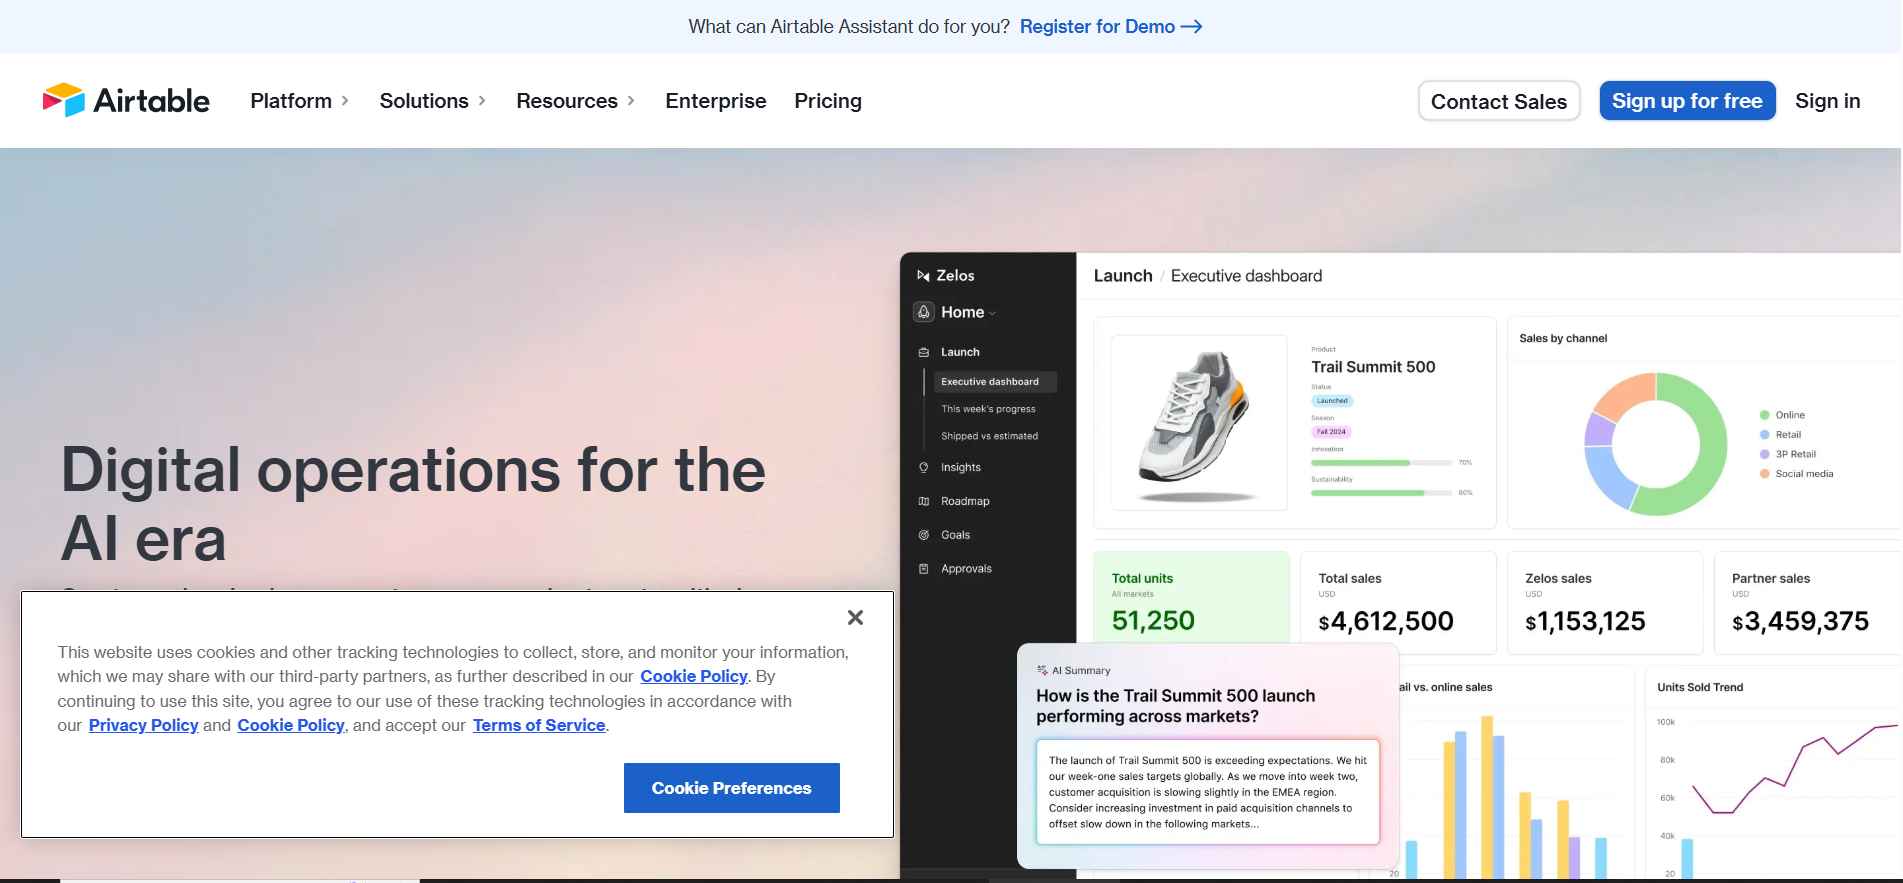Open Cookie Policy link after Privacy Policy
The image size is (1903, 883).
[291, 726]
